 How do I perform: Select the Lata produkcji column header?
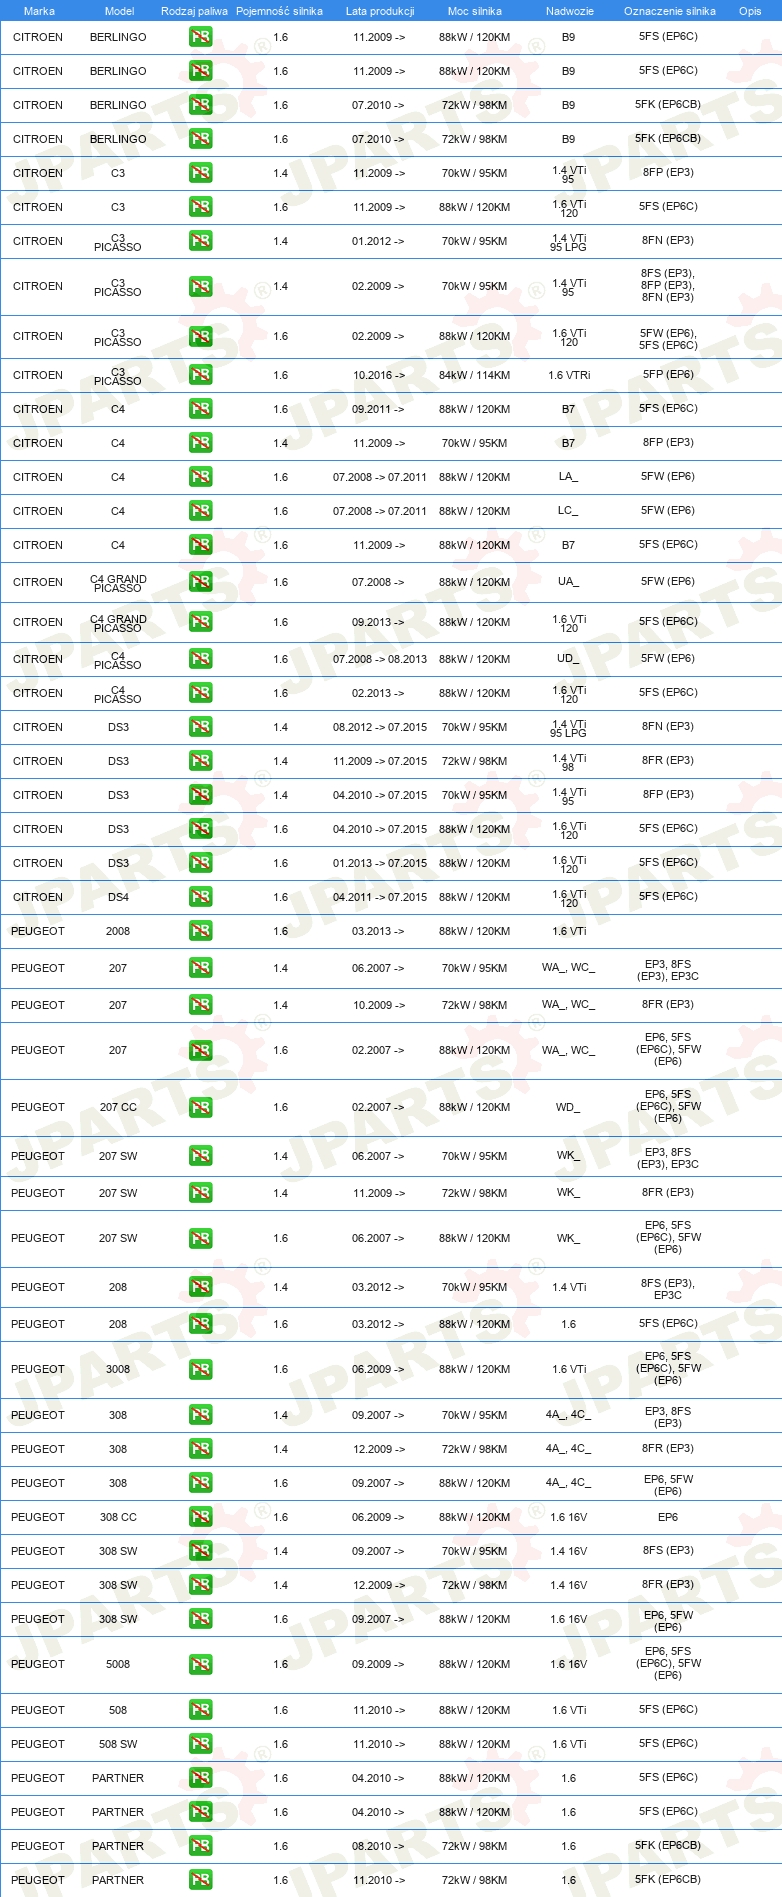(380, 11)
